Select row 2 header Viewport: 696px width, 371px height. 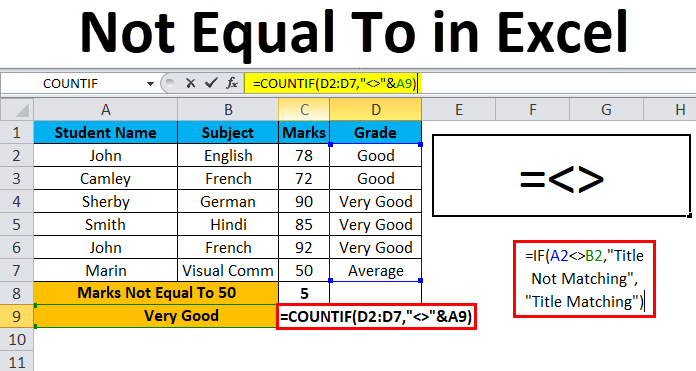[x=17, y=155]
